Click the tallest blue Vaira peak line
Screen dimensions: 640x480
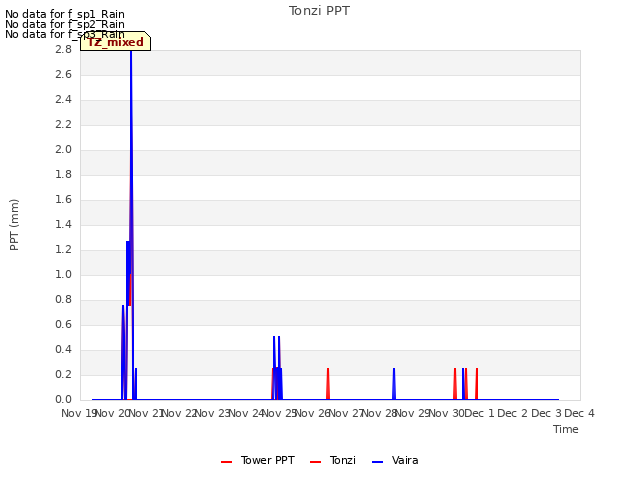[x=131, y=163]
